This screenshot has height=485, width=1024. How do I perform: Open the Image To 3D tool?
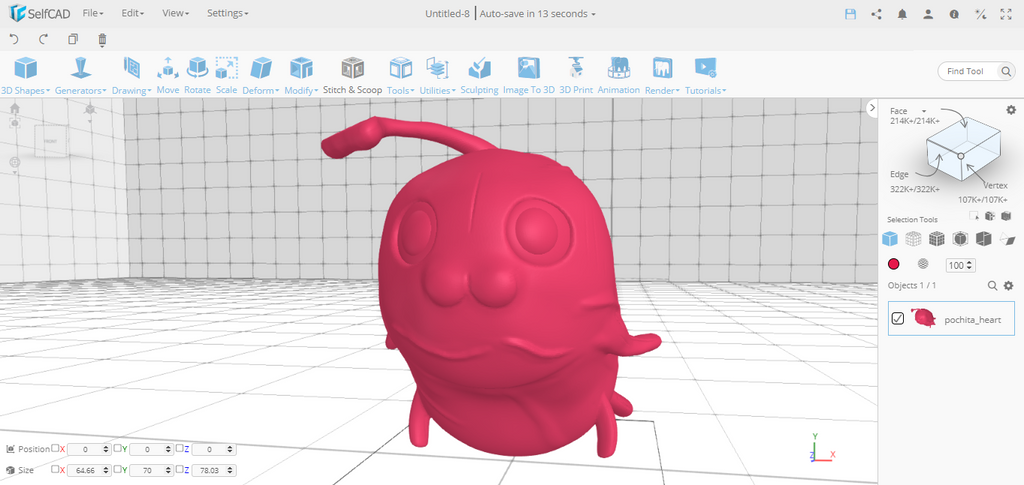(528, 68)
